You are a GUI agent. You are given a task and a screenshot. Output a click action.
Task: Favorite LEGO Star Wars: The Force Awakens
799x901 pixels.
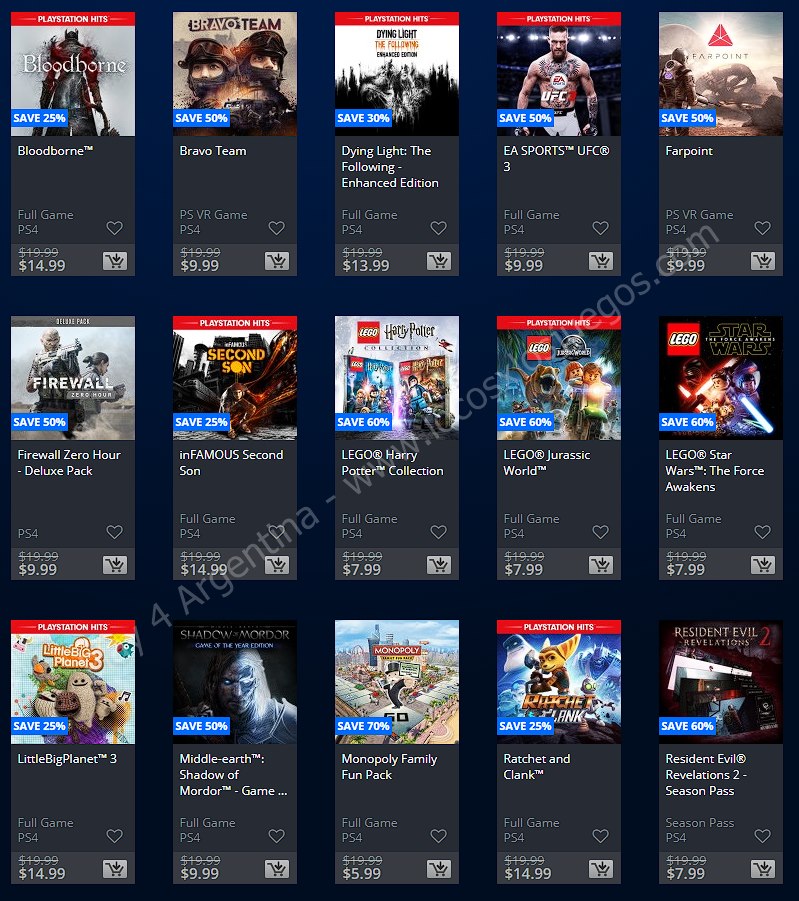click(763, 532)
